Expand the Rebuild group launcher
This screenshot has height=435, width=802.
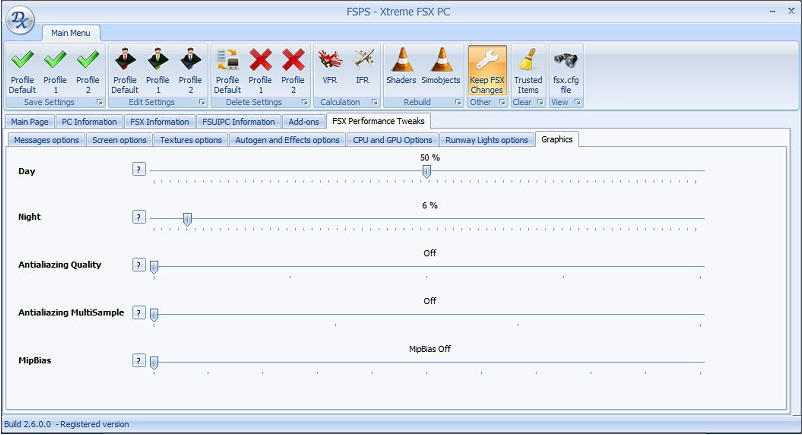(458, 102)
